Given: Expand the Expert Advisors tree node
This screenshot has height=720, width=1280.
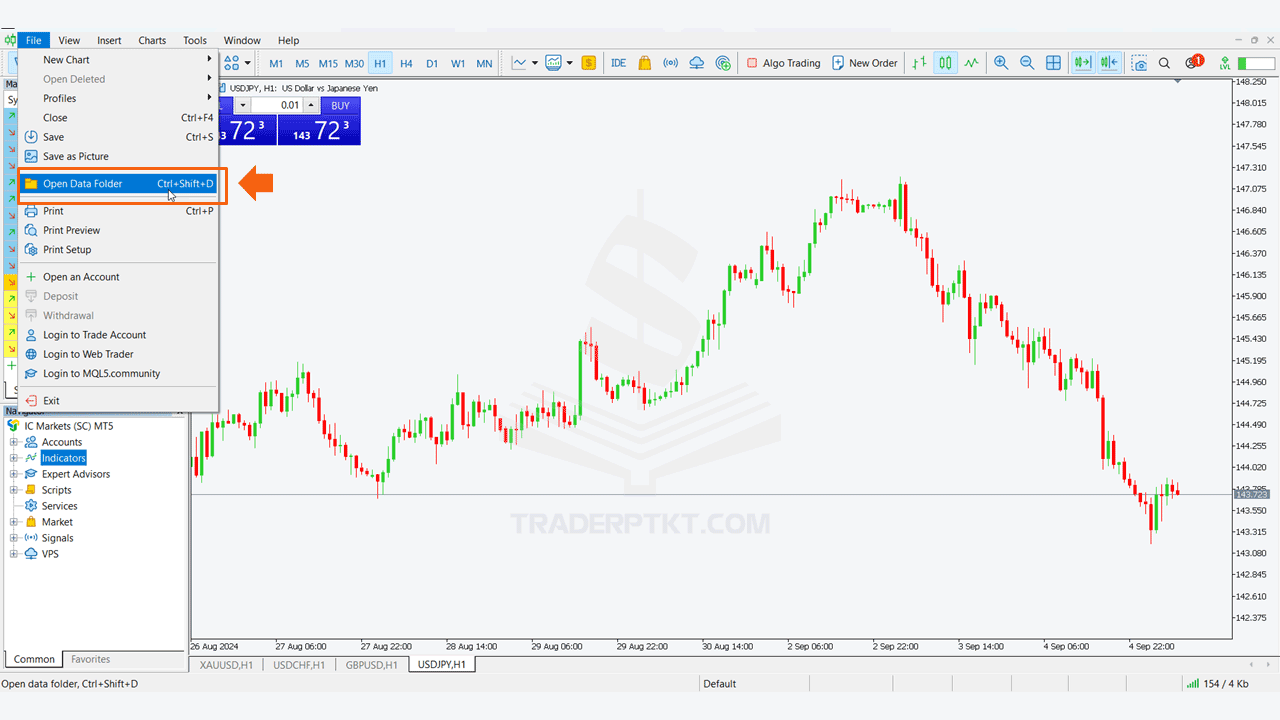Looking at the screenshot, I should [14, 474].
